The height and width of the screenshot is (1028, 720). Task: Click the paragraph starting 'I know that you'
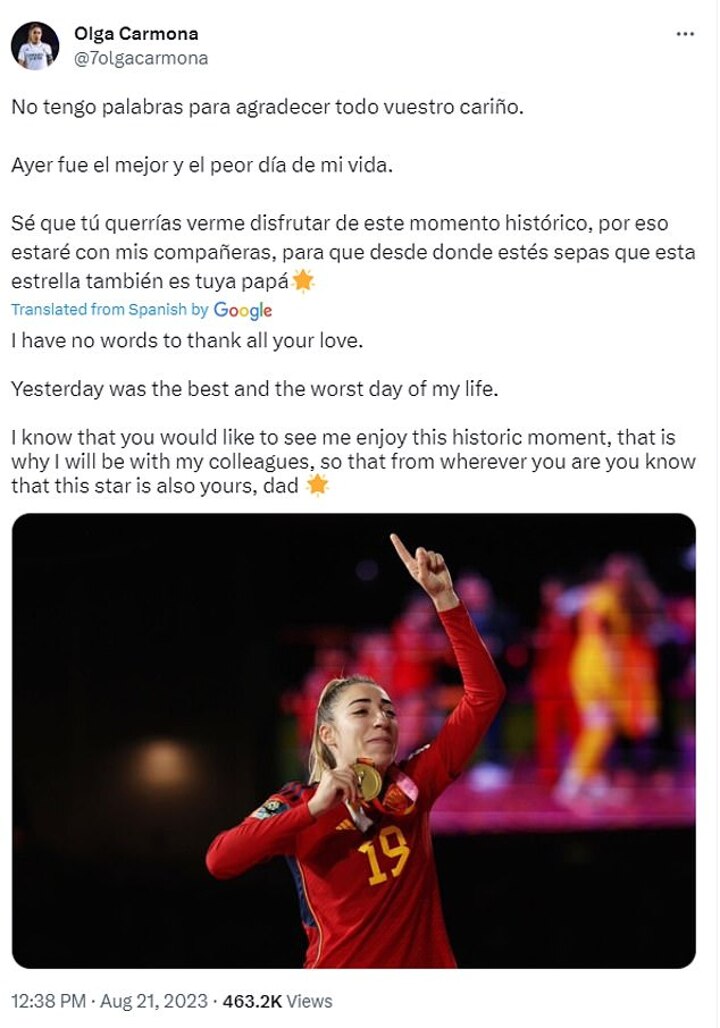pos(353,462)
